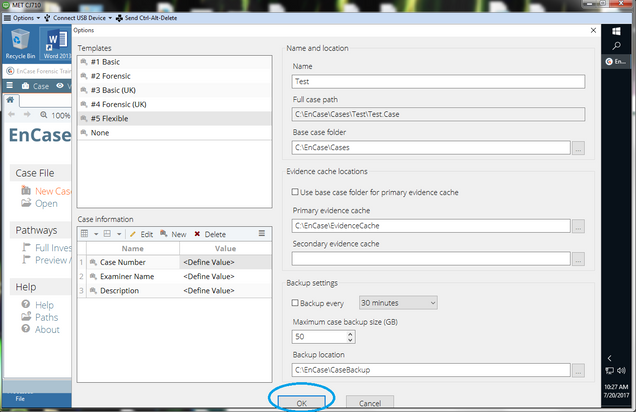
Task: Toggle the Backup every checkbox
Action: click(x=294, y=302)
